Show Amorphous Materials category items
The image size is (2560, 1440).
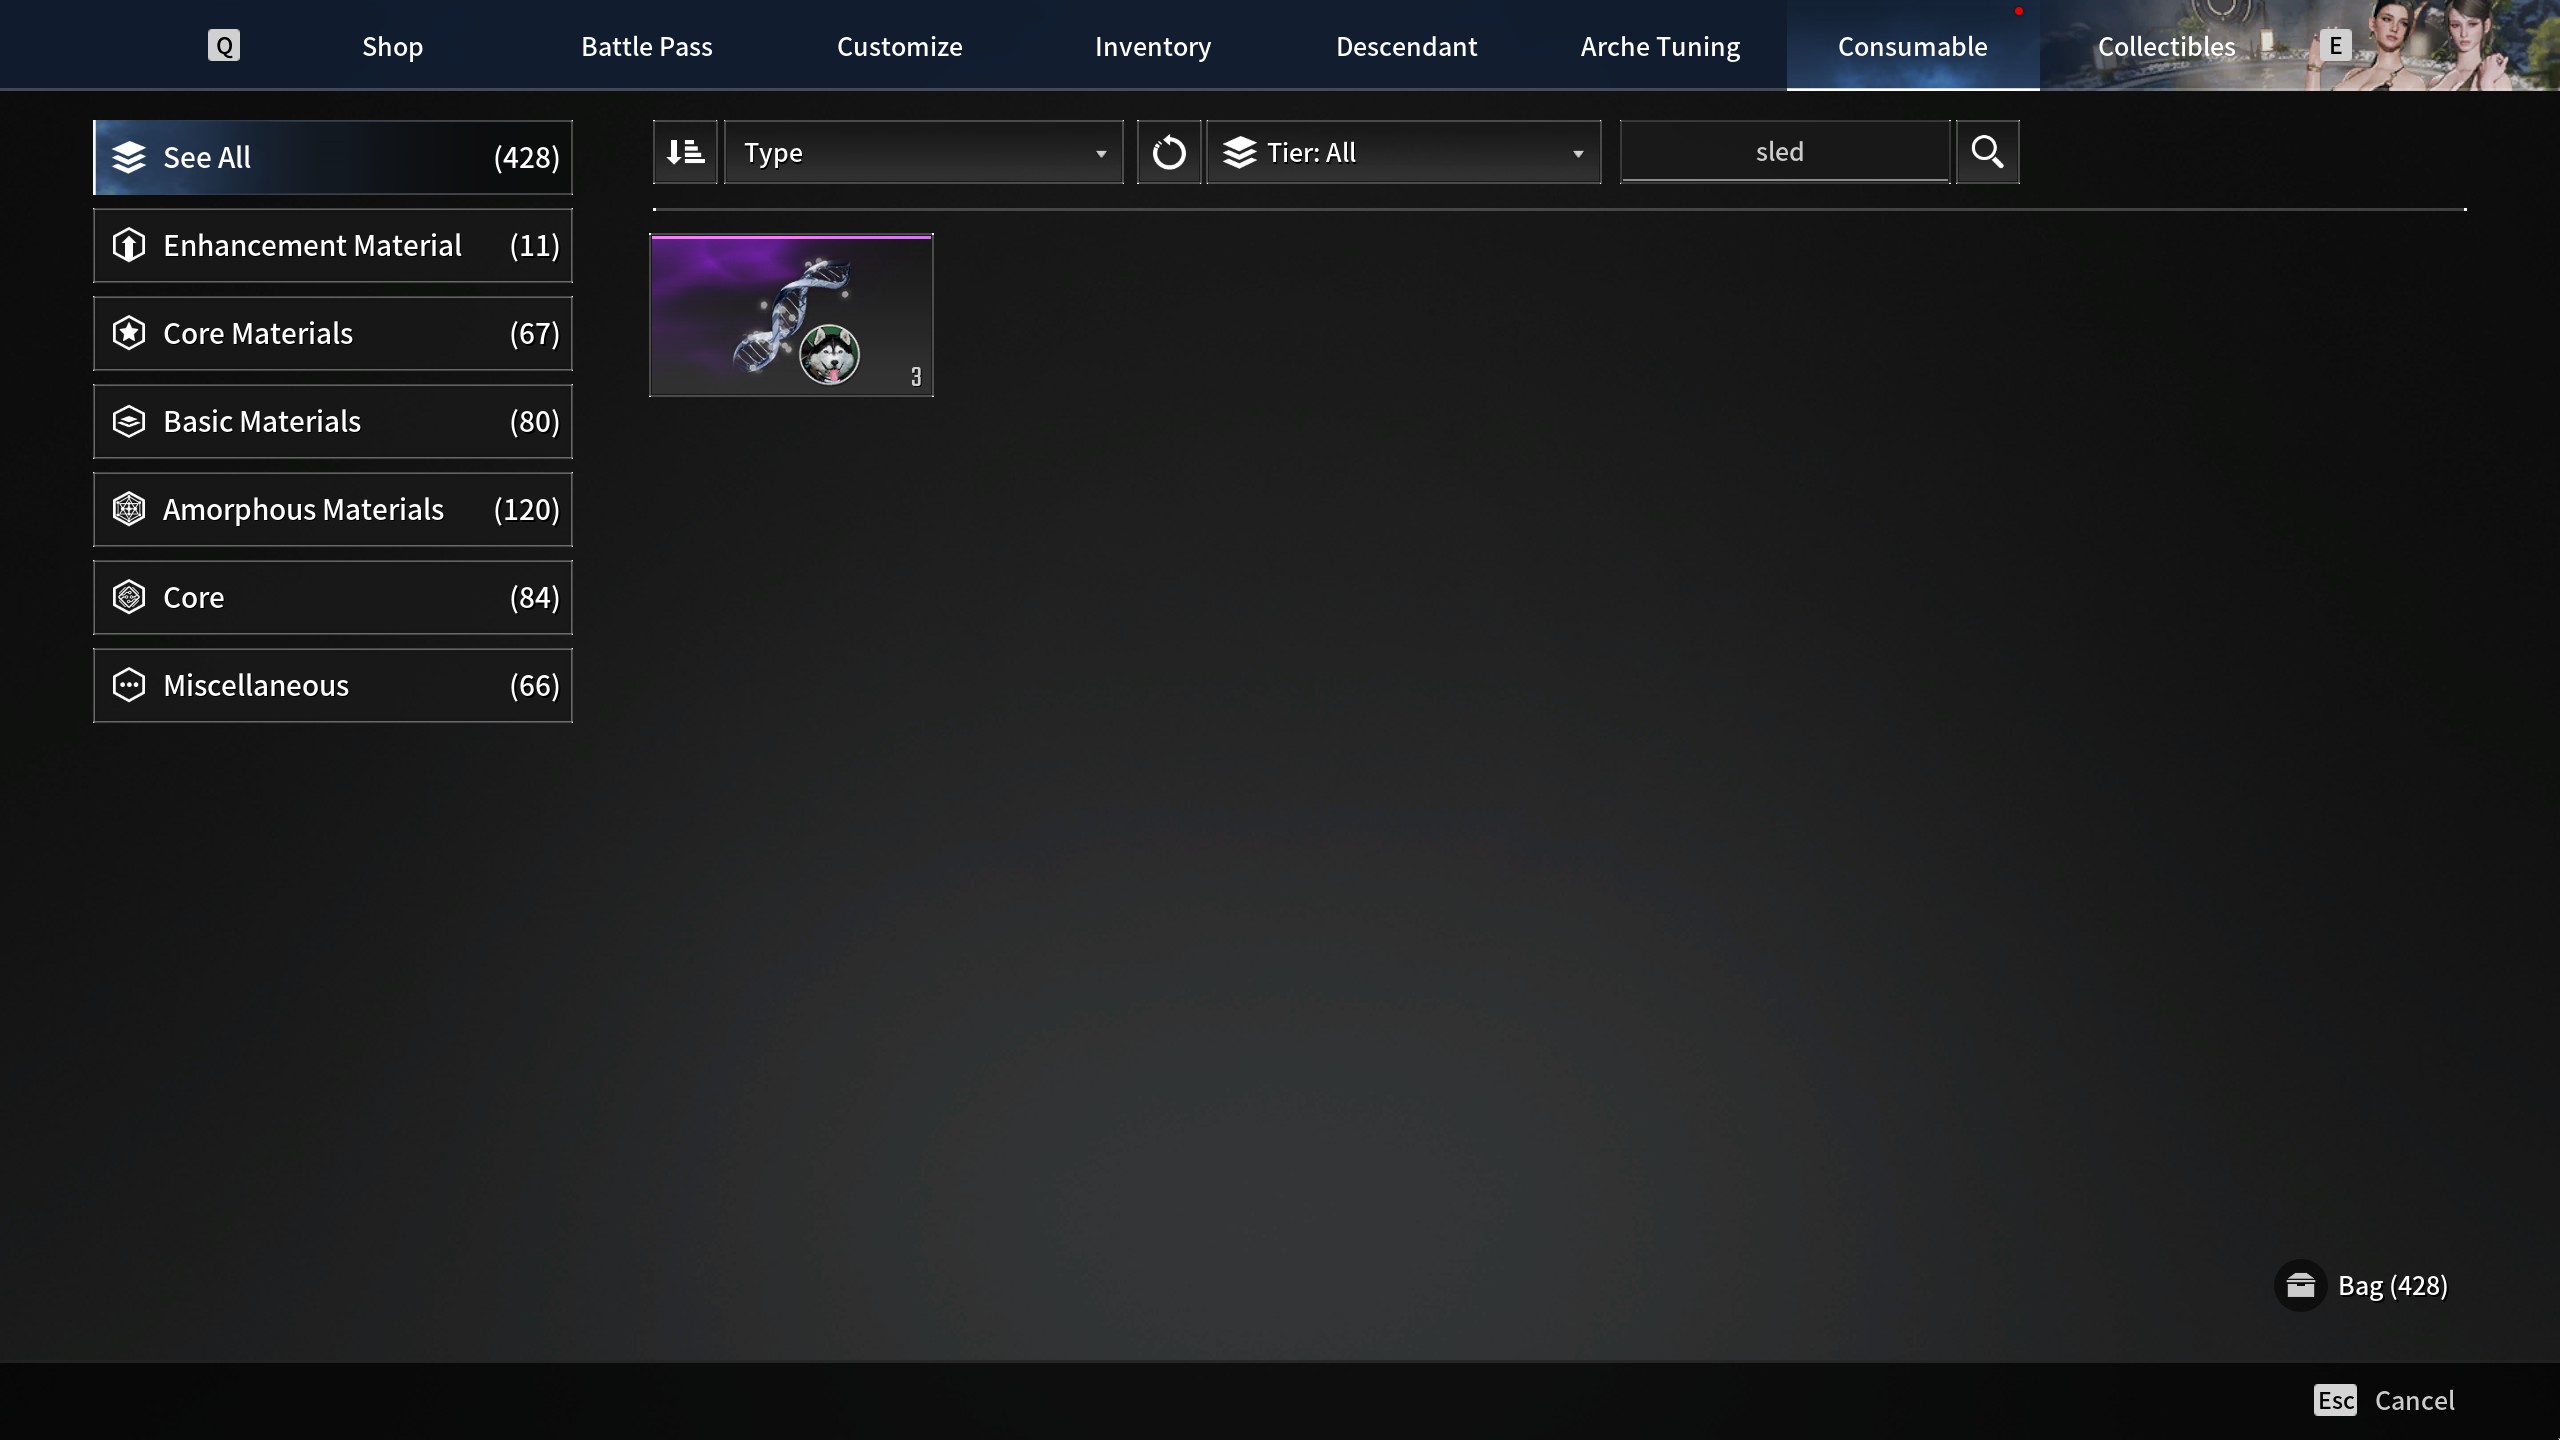click(333, 509)
